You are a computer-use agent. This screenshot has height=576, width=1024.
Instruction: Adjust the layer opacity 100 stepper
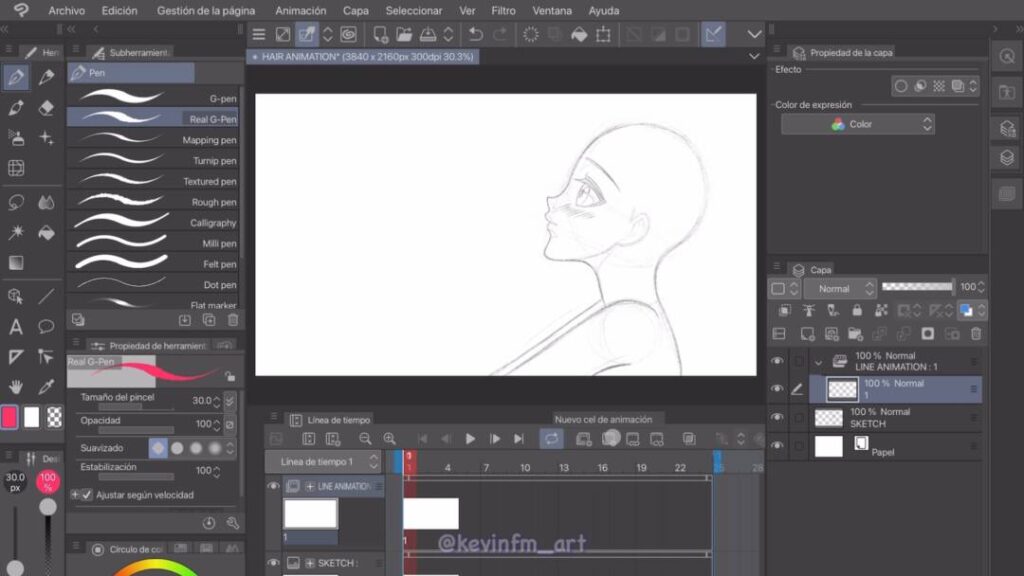pyautogui.click(x=981, y=287)
